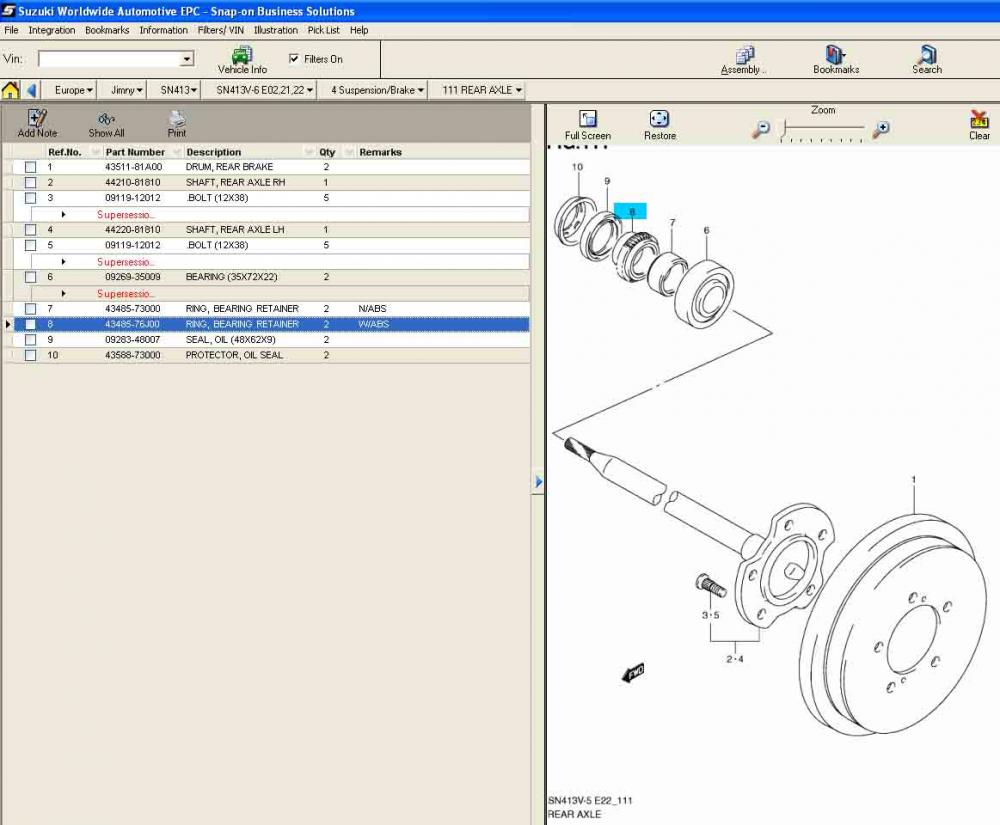The height and width of the screenshot is (825, 1000).
Task: Click the Zoom slider track
Action: [823, 129]
